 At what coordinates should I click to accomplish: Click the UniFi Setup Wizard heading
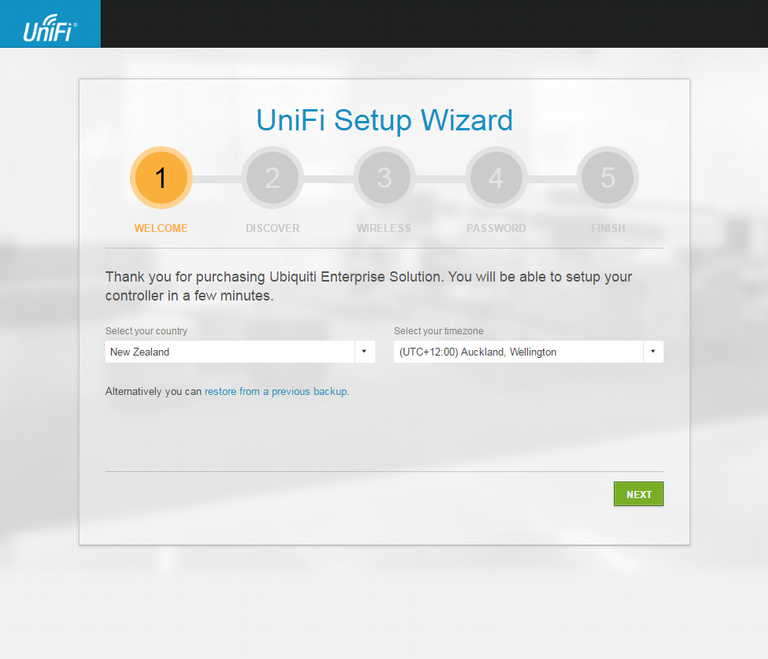(x=384, y=120)
